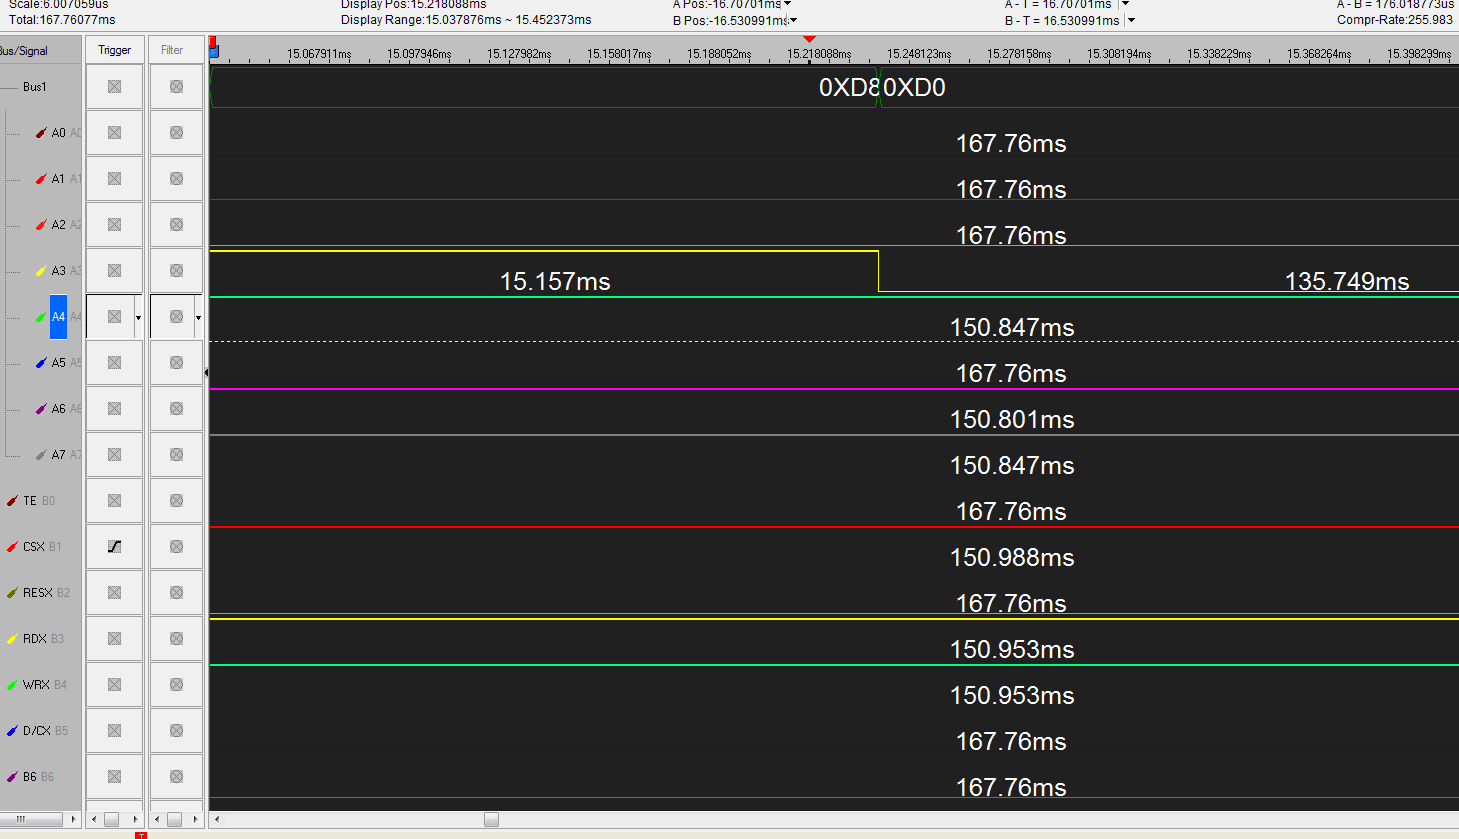The image size is (1459, 839).
Task: Click the A2 filter condition icon
Action: point(176,225)
